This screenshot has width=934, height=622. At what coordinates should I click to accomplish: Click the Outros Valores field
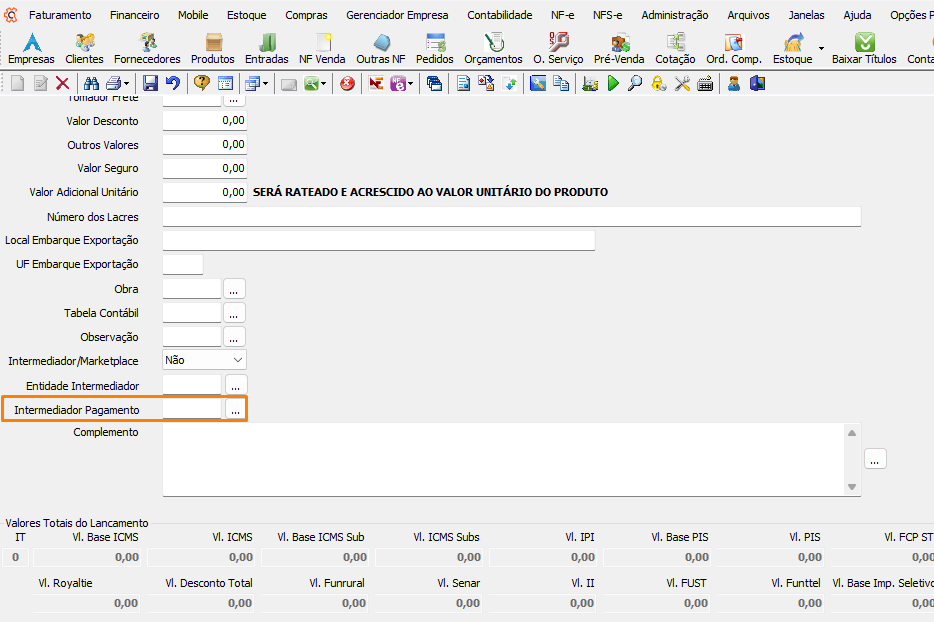(204, 144)
